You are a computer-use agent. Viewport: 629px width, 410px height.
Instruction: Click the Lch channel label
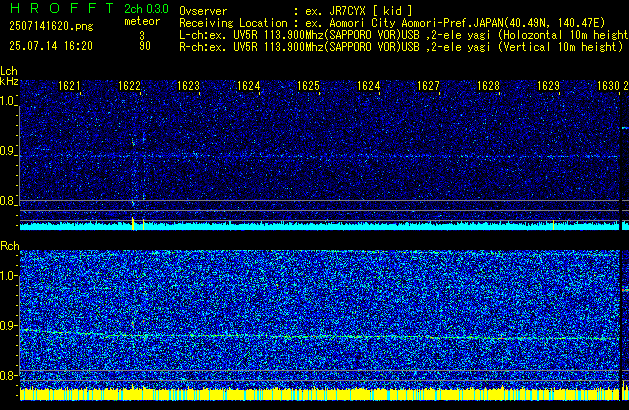[9, 71]
